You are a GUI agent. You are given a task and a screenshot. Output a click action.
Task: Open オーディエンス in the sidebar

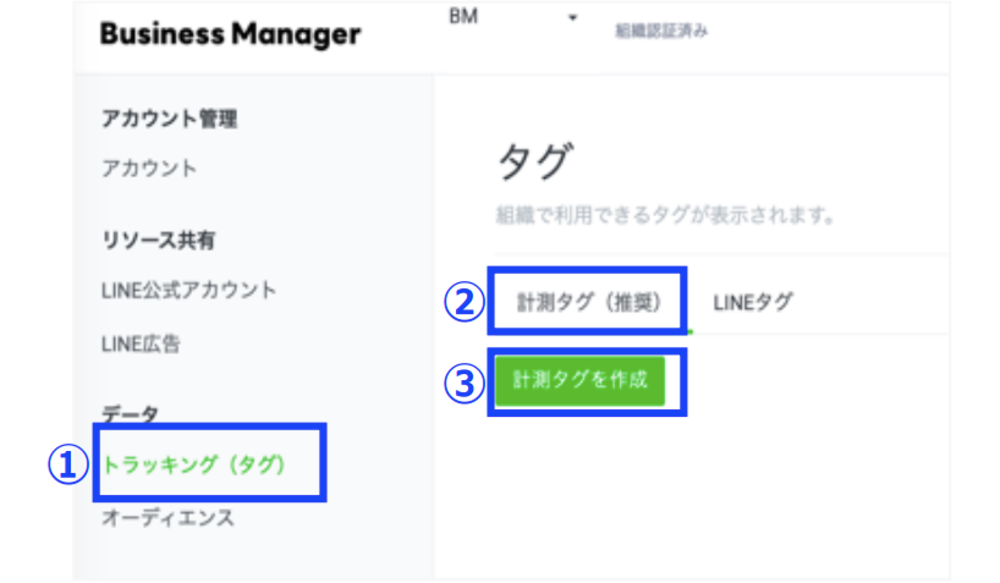pos(168,518)
